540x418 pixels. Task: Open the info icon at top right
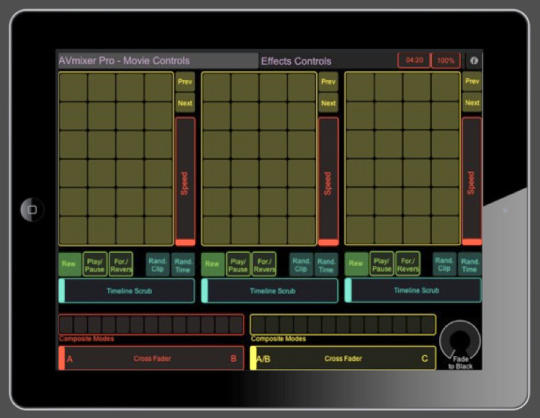point(474,61)
